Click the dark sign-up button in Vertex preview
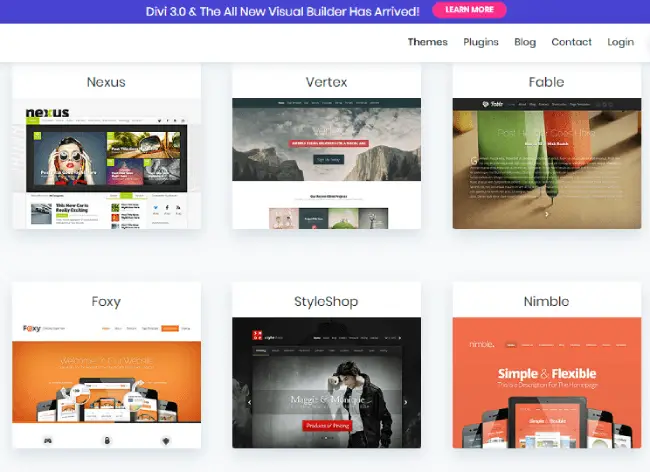Viewport: 650px width, 472px height. 328,160
